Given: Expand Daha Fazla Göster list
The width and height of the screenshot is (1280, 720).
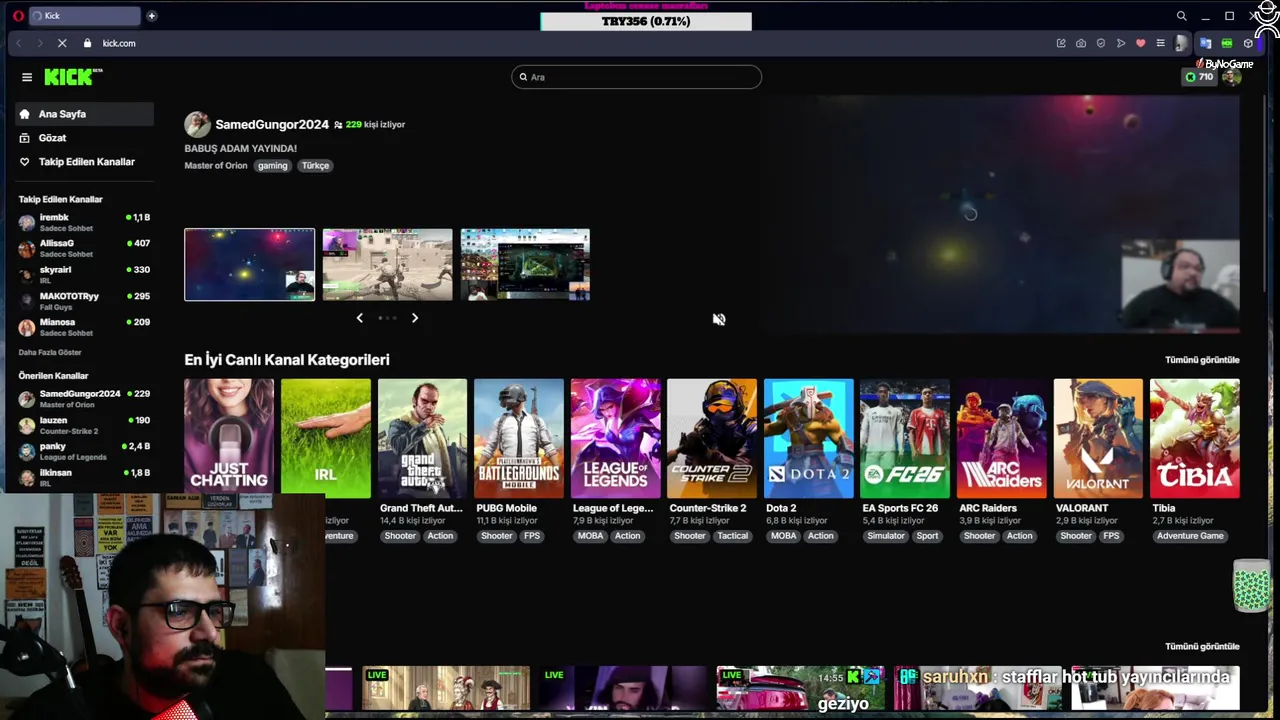Looking at the screenshot, I should click(50, 352).
